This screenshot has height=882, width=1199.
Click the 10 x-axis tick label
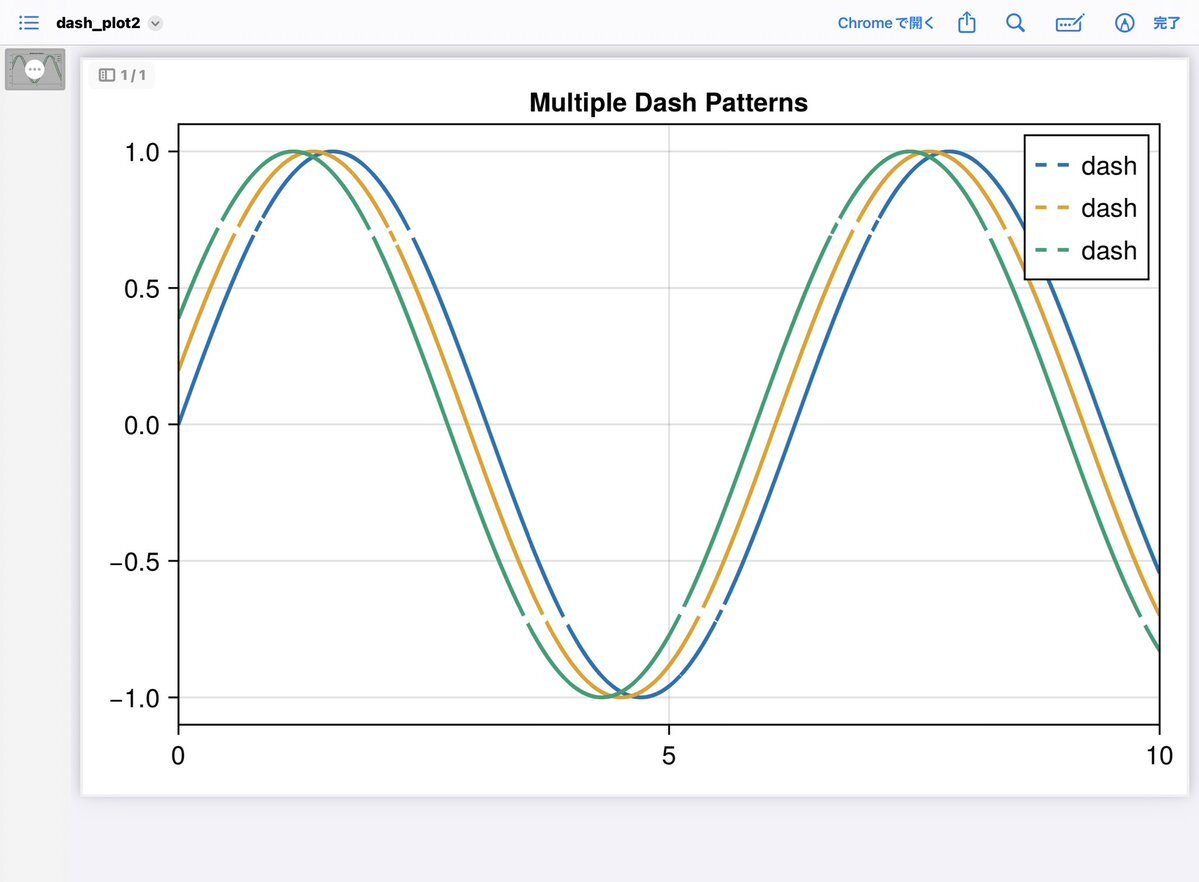click(x=1159, y=754)
